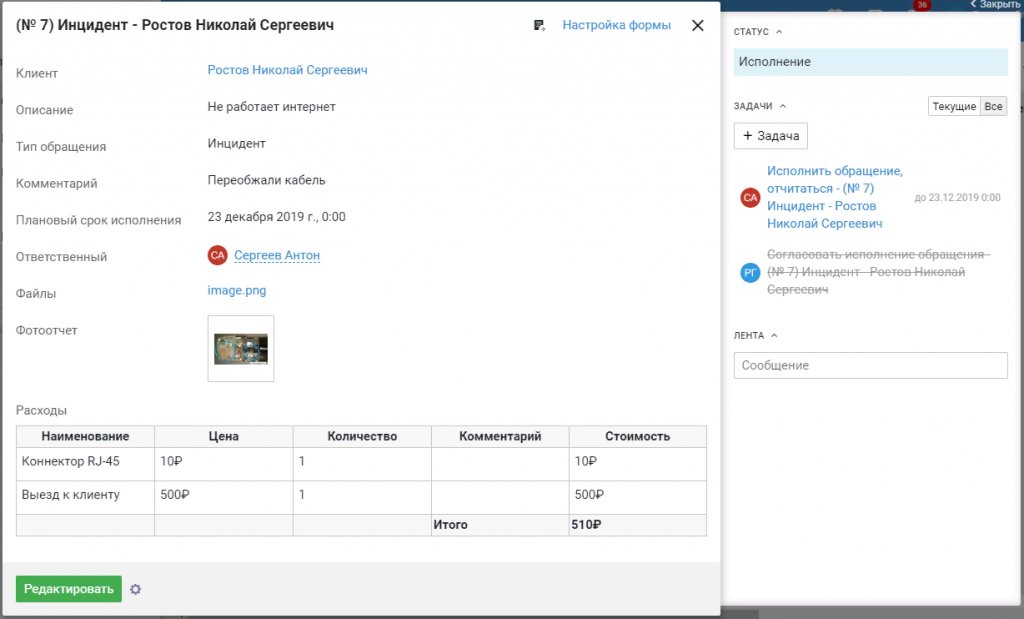The width and height of the screenshot is (1024, 619).
Task: Click the Сообщение message input field
Action: (870, 365)
